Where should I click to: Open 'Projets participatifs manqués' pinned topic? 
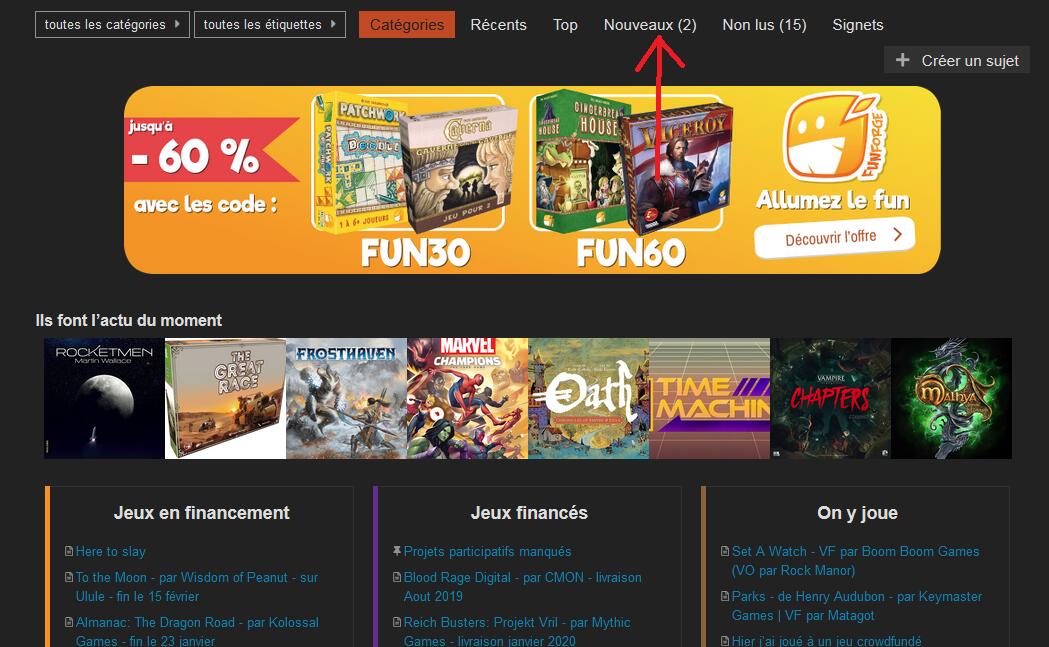[x=487, y=551]
